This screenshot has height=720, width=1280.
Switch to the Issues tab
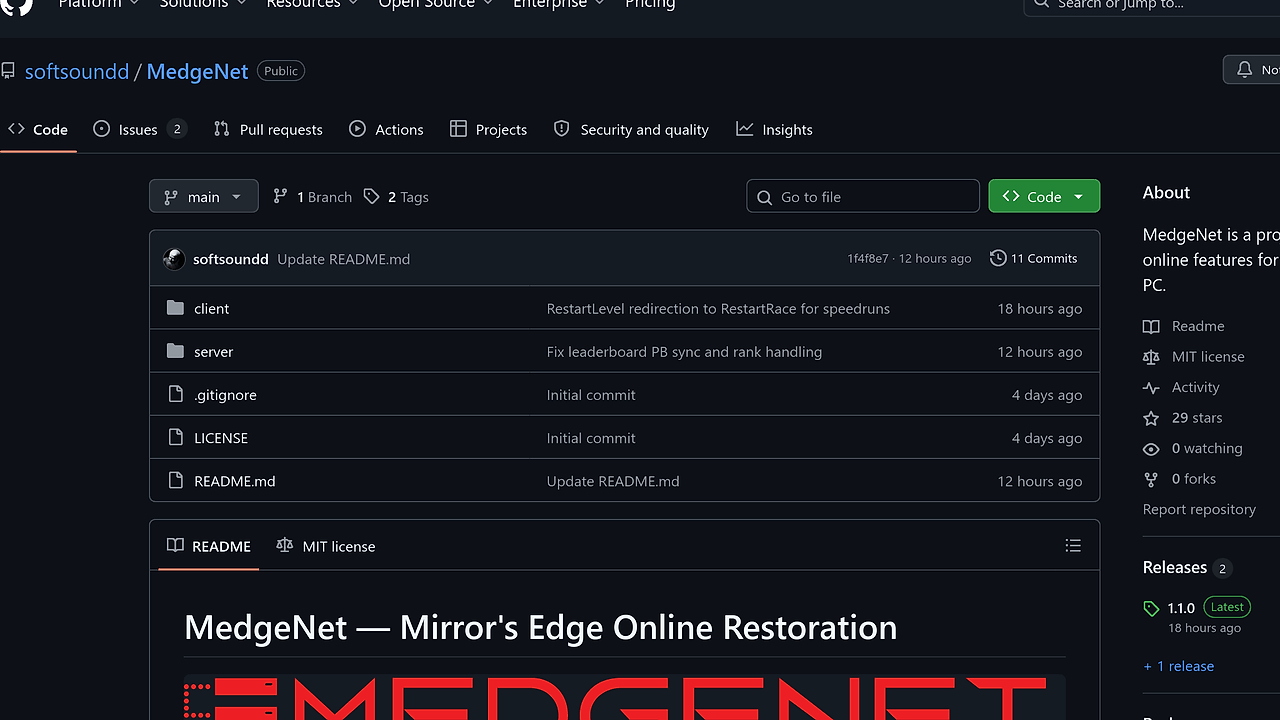tap(139, 129)
